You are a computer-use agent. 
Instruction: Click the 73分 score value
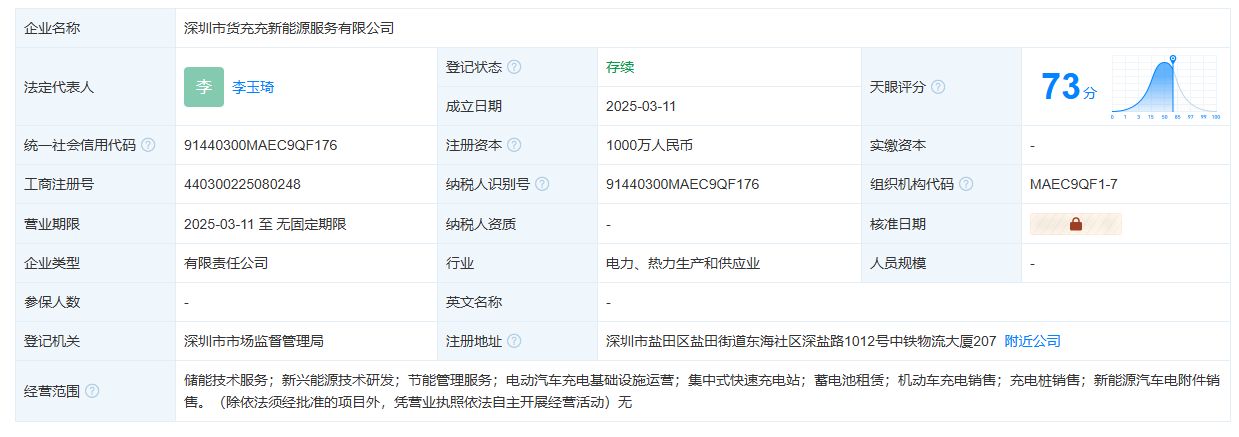(1069, 87)
